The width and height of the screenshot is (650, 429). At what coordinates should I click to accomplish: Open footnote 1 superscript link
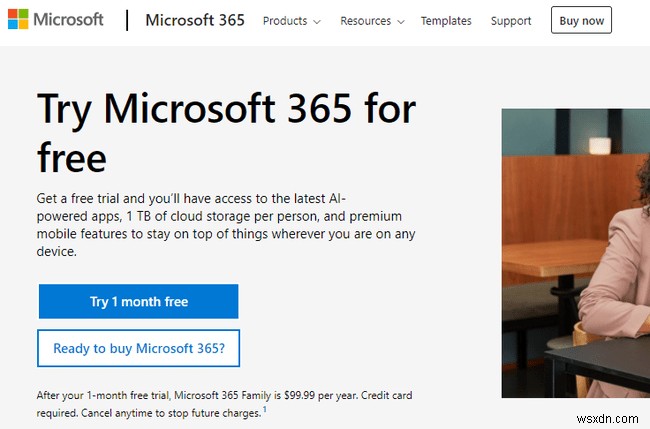click(265, 409)
